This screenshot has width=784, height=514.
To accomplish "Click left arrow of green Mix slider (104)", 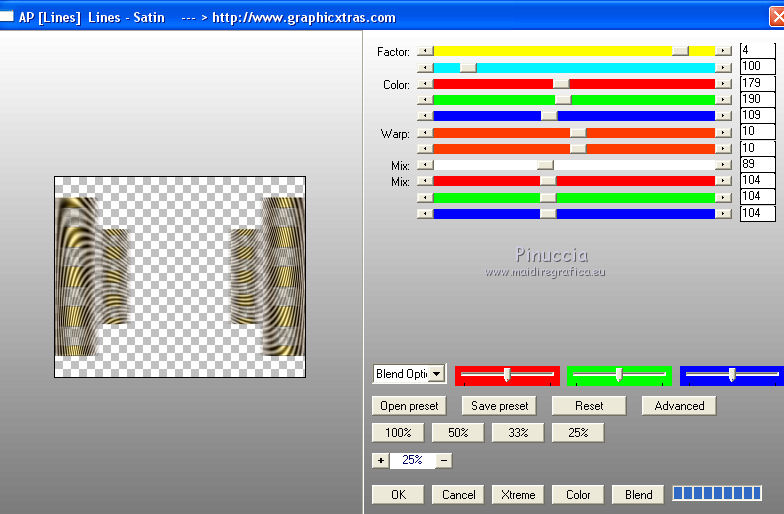I will pyautogui.click(x=425, y=198).
